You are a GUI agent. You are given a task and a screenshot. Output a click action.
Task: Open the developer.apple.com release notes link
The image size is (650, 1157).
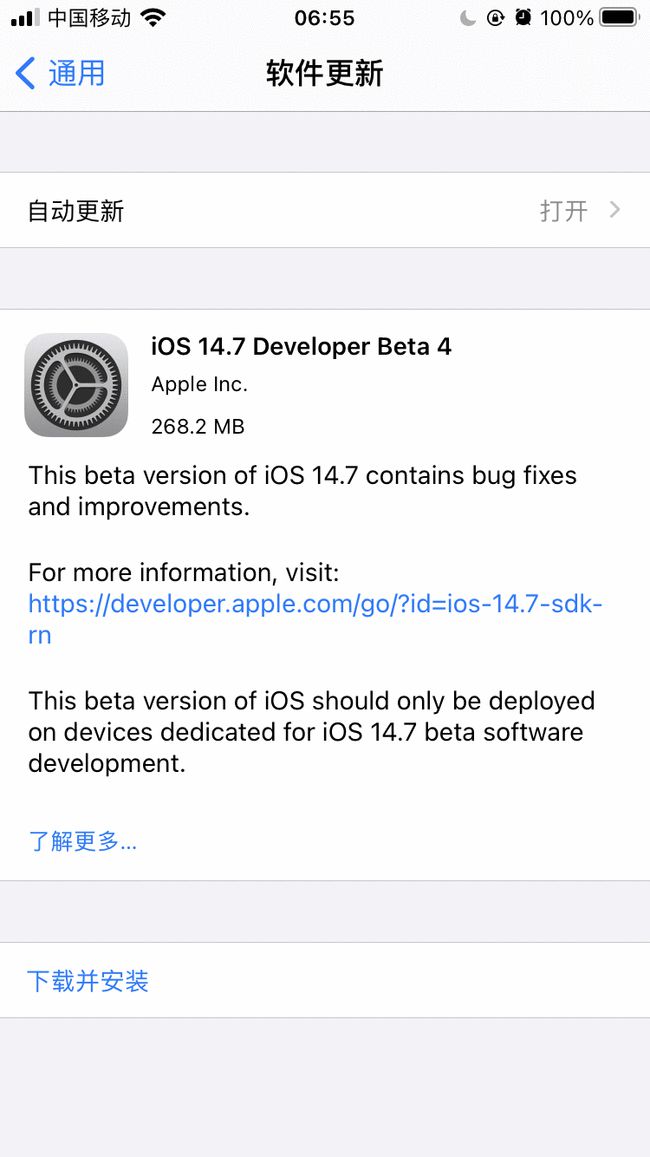tap(314, 604)
